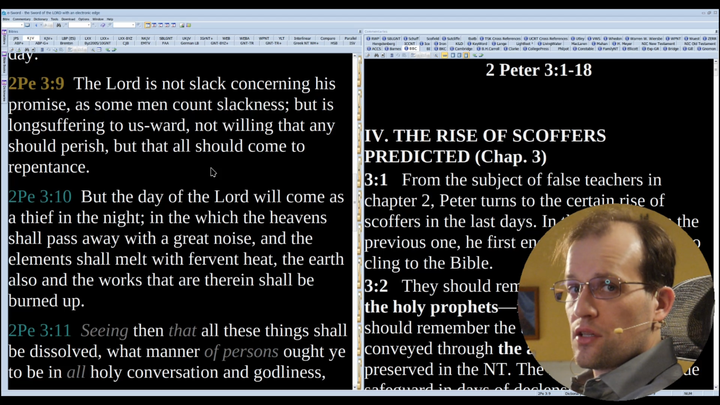Open the third combo box dropdown in main toolbar
The width and height of the screenshot is (720, 405).
pyautogui.click(x=133, y=25)
